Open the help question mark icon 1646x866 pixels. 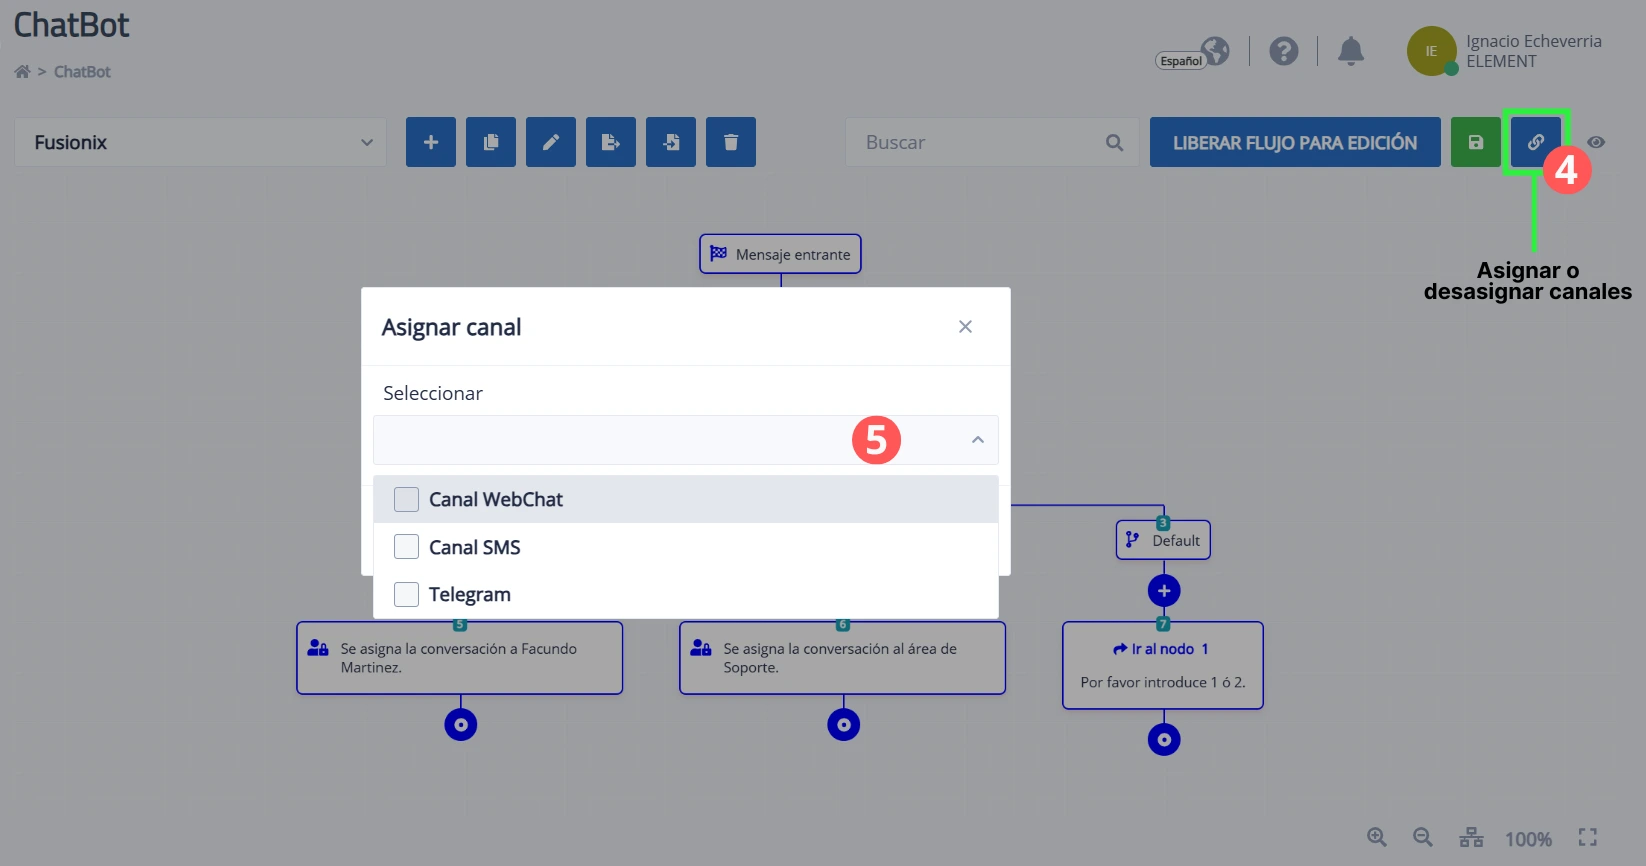coord(1284,51)
